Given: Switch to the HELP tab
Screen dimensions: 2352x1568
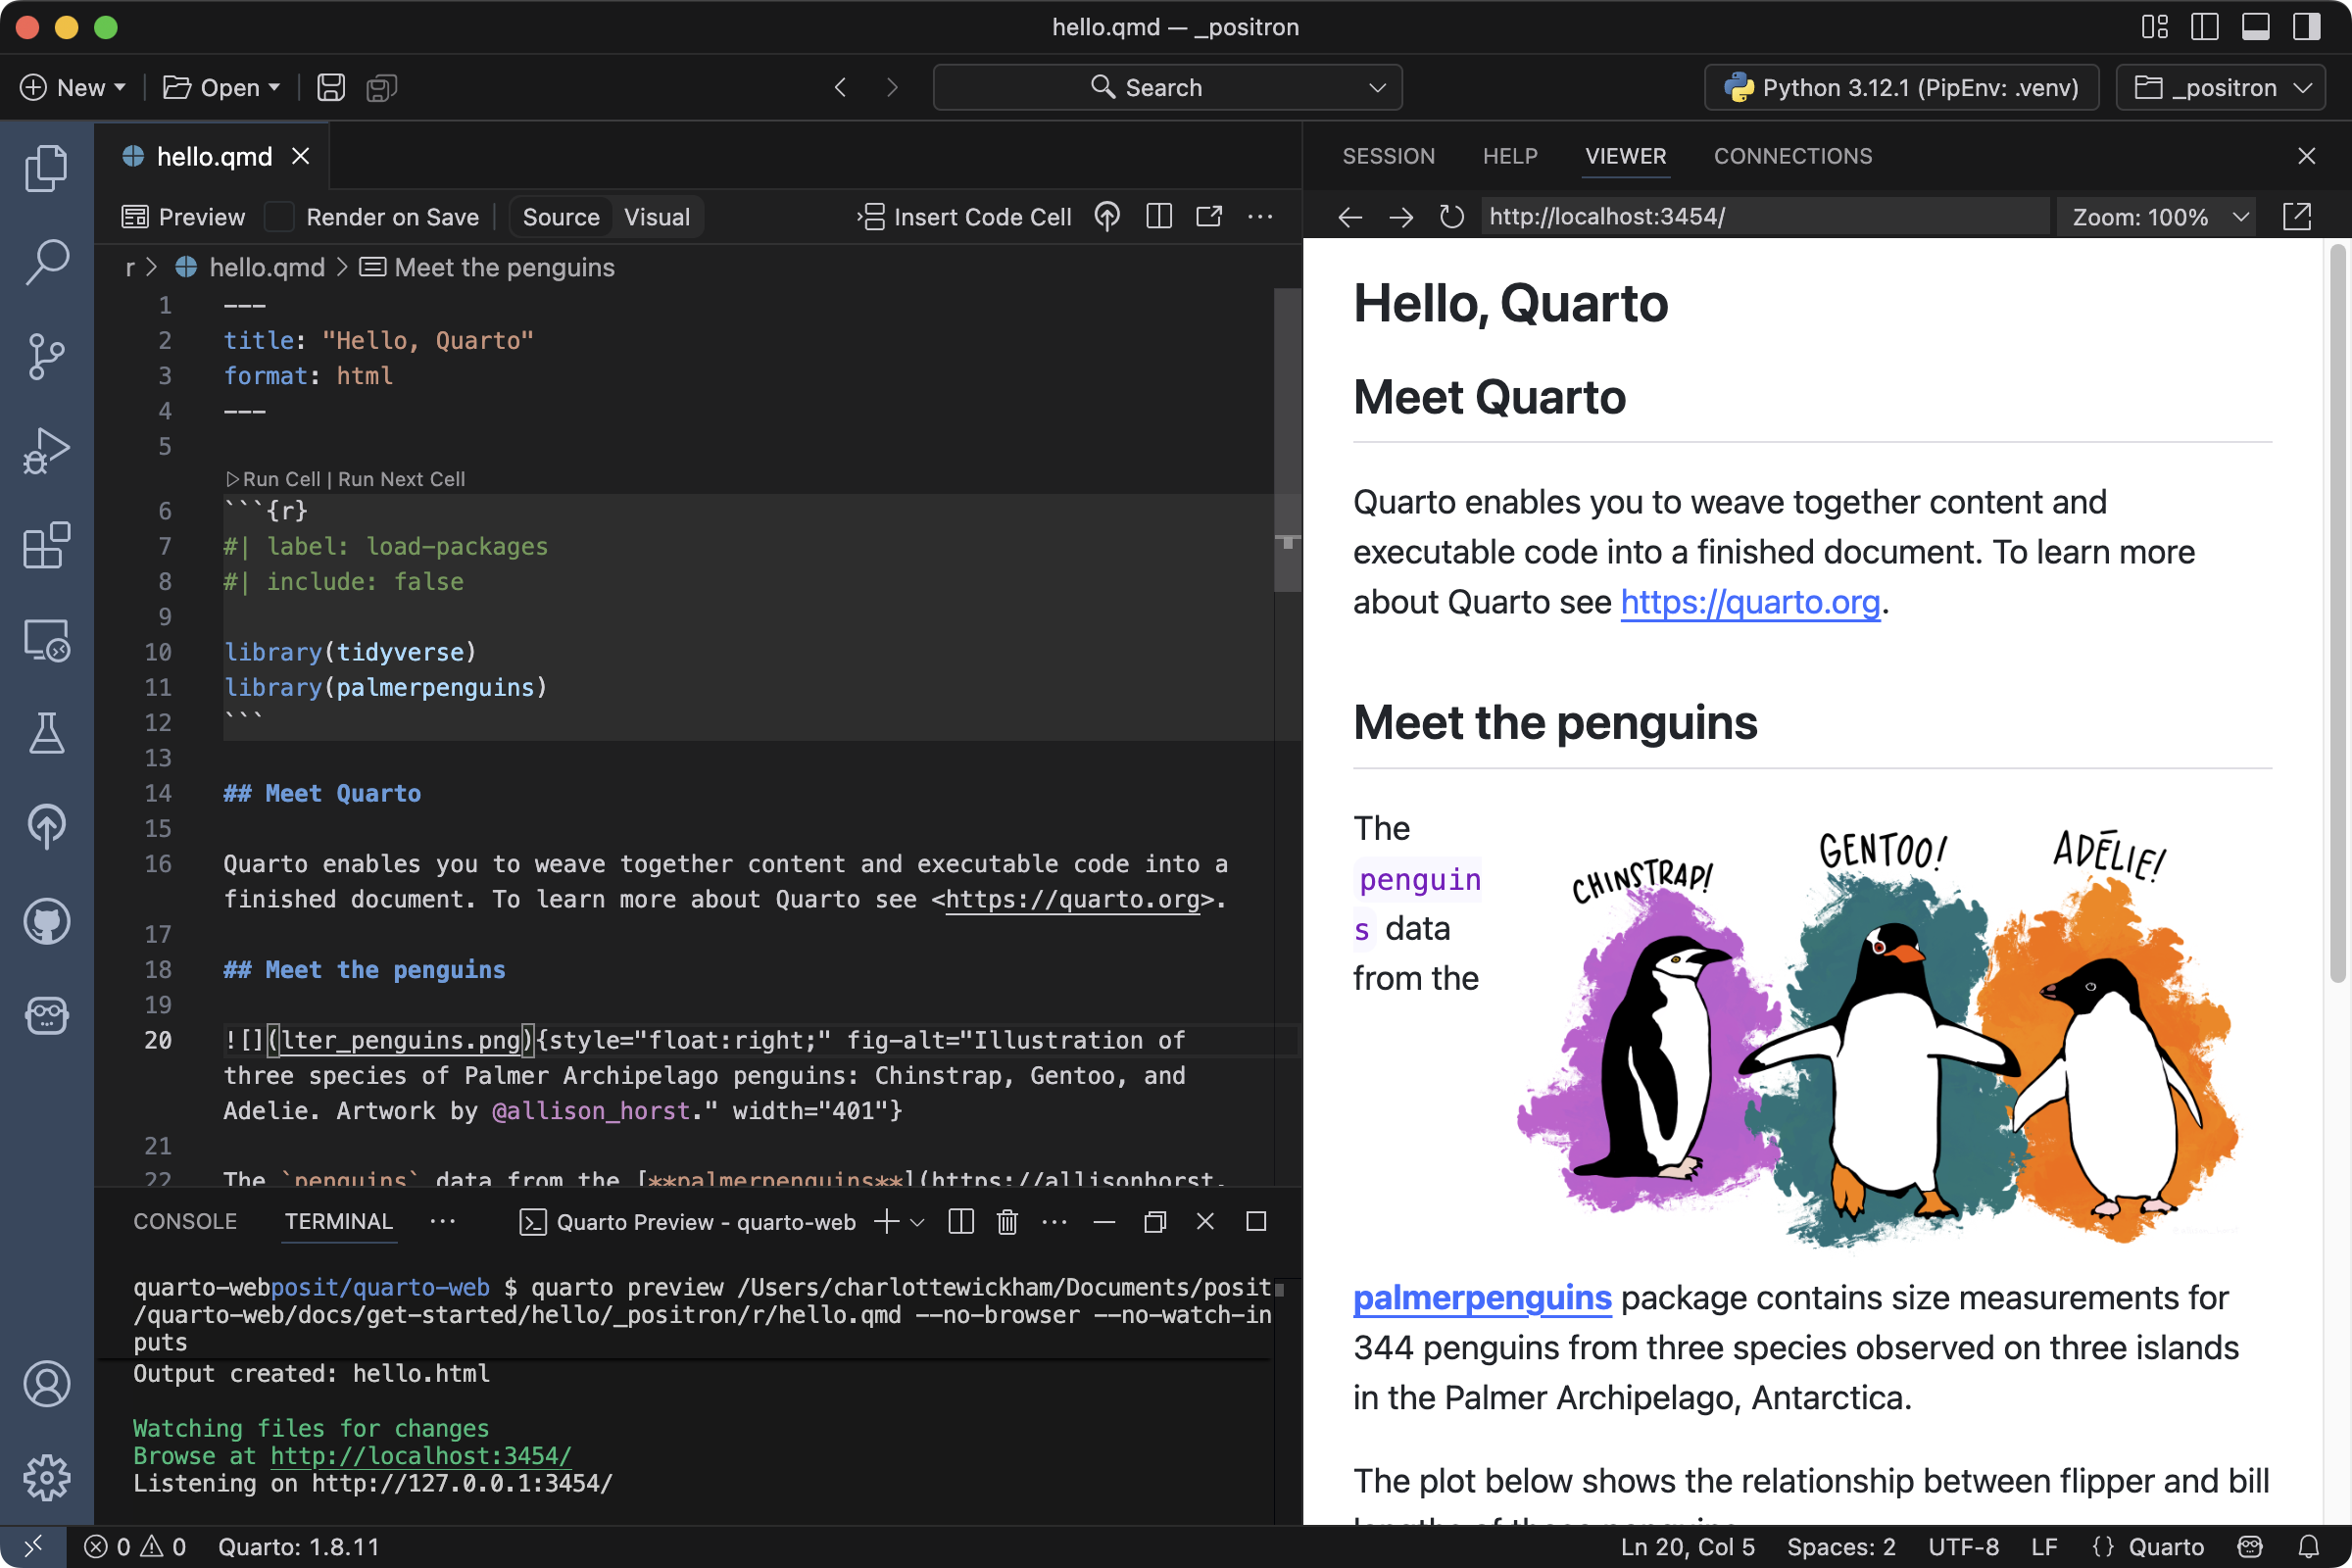Looking at the screenshot, I should (x=1509, y=156).
